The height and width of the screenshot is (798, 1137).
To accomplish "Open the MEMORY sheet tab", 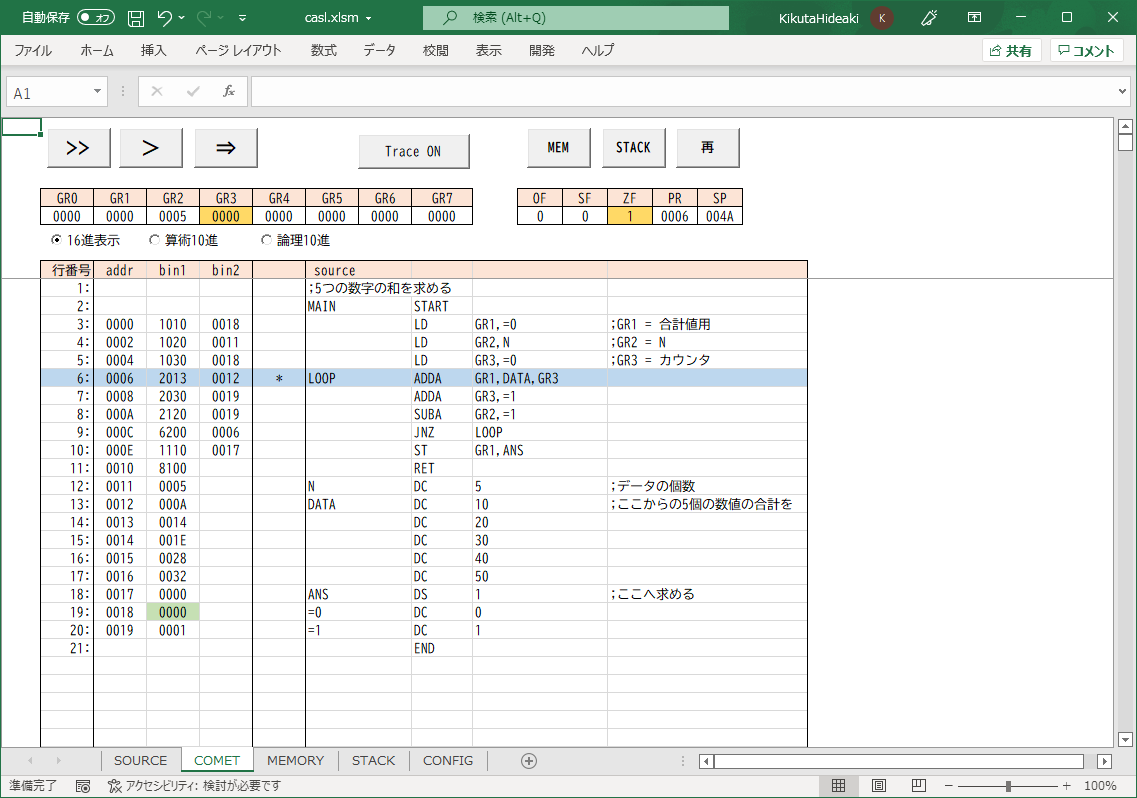I will click(x=295, y=761).
